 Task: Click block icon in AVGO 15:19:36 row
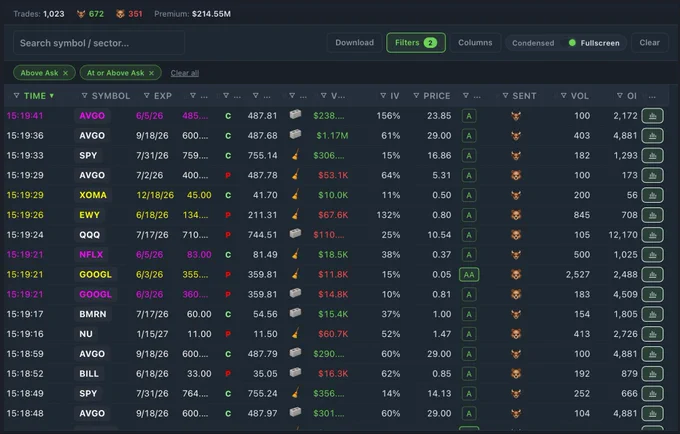coord(295,134)
